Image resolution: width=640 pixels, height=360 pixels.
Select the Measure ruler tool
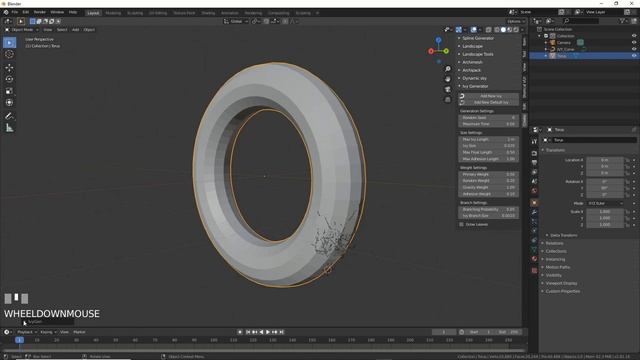click(x=9, y=128)
